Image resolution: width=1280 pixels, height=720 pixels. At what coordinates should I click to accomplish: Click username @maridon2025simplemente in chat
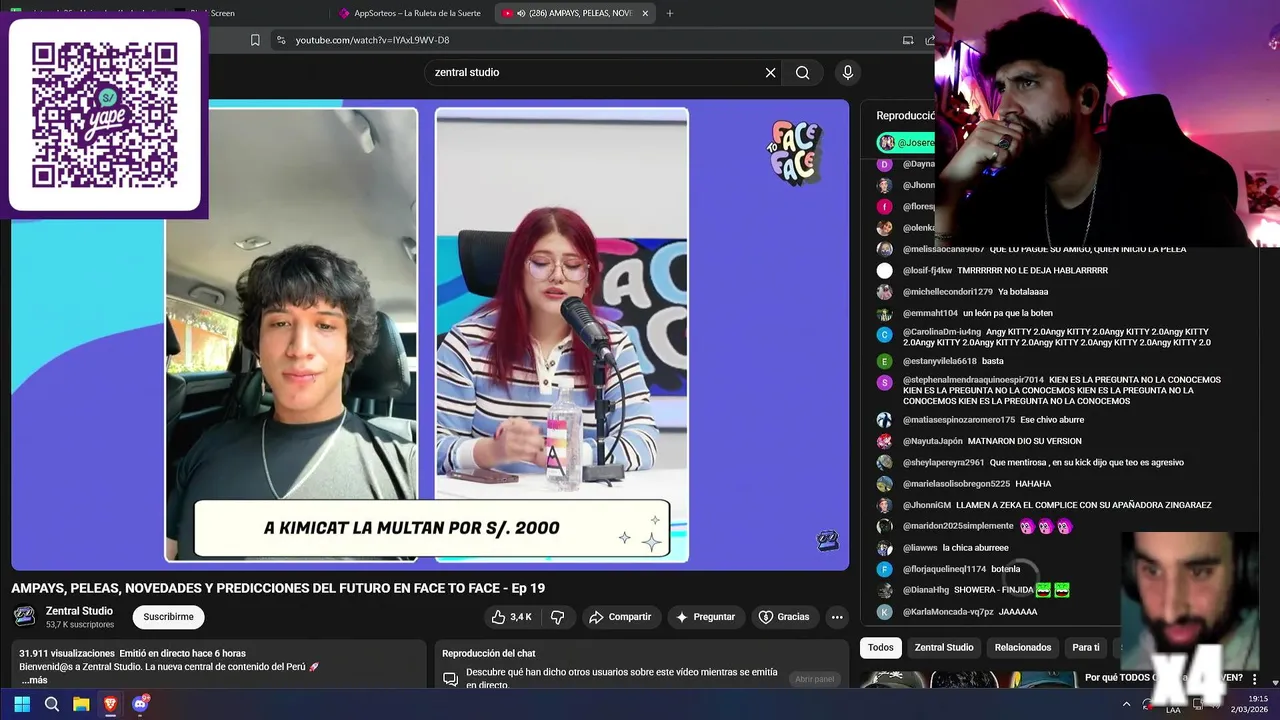958,526
